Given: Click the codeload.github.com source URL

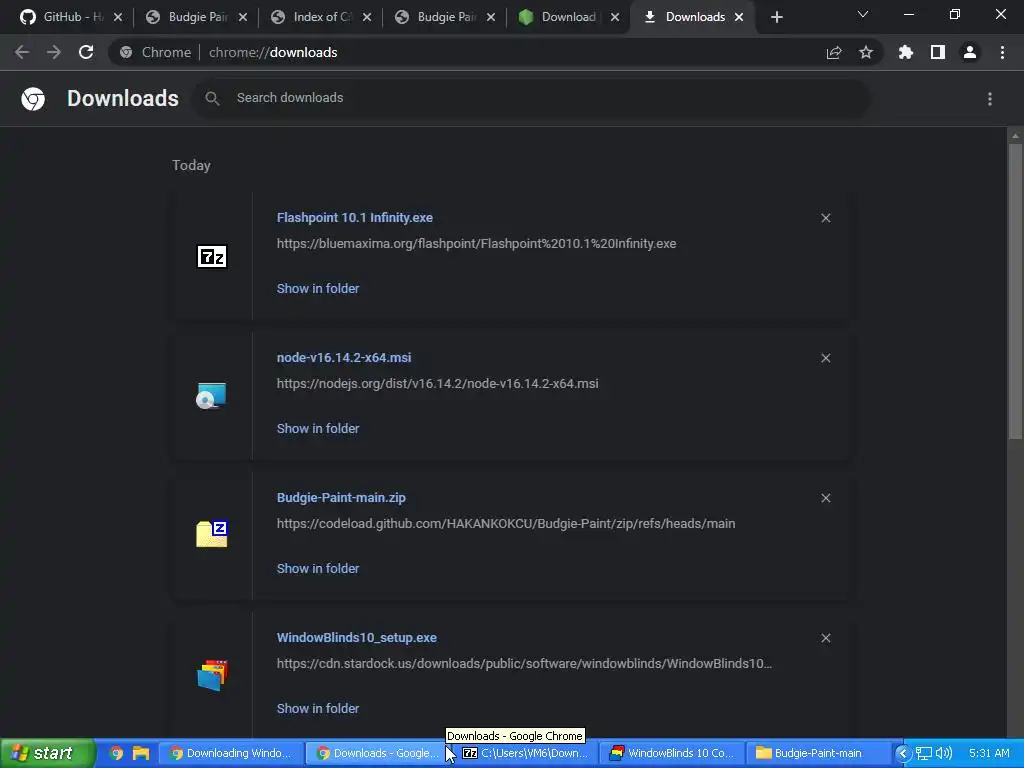Looking at the screenshot, I should 505,524.
